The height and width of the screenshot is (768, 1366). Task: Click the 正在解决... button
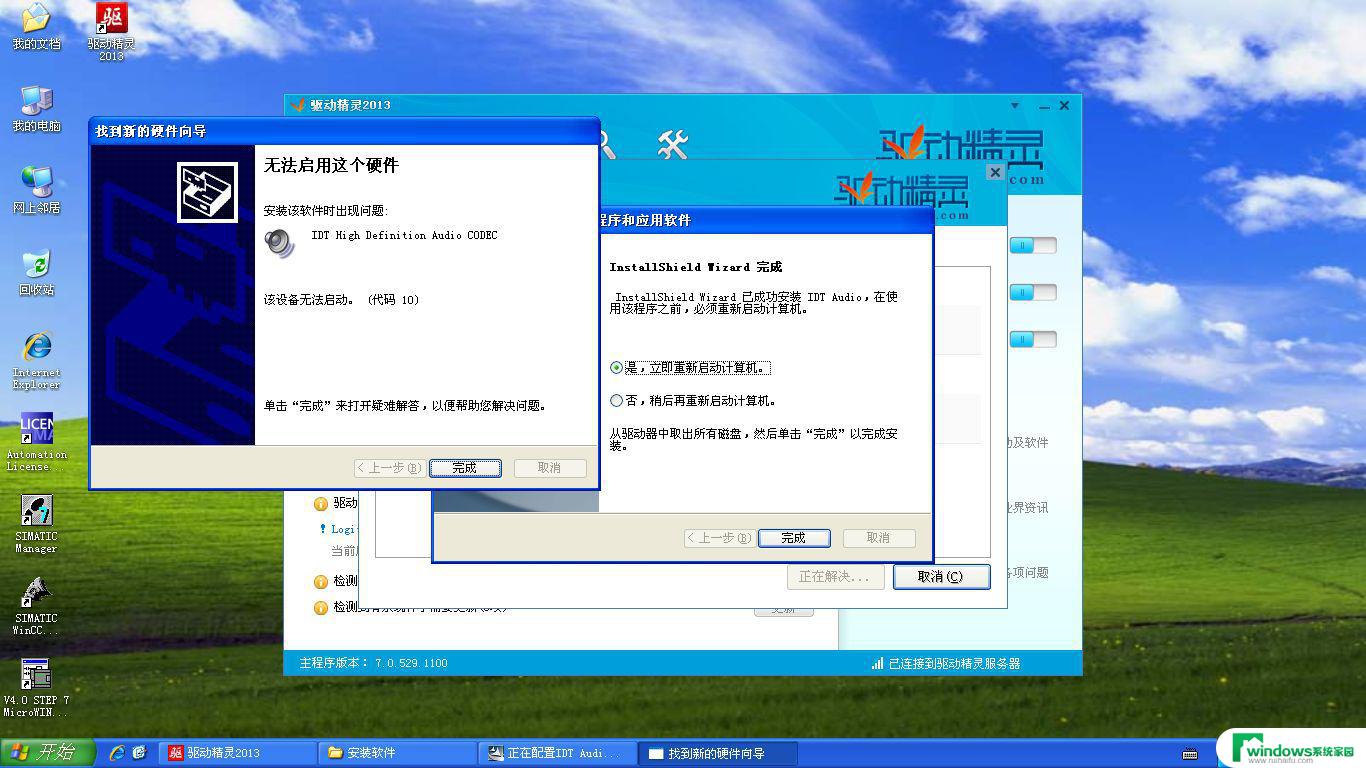coord(835,577)
